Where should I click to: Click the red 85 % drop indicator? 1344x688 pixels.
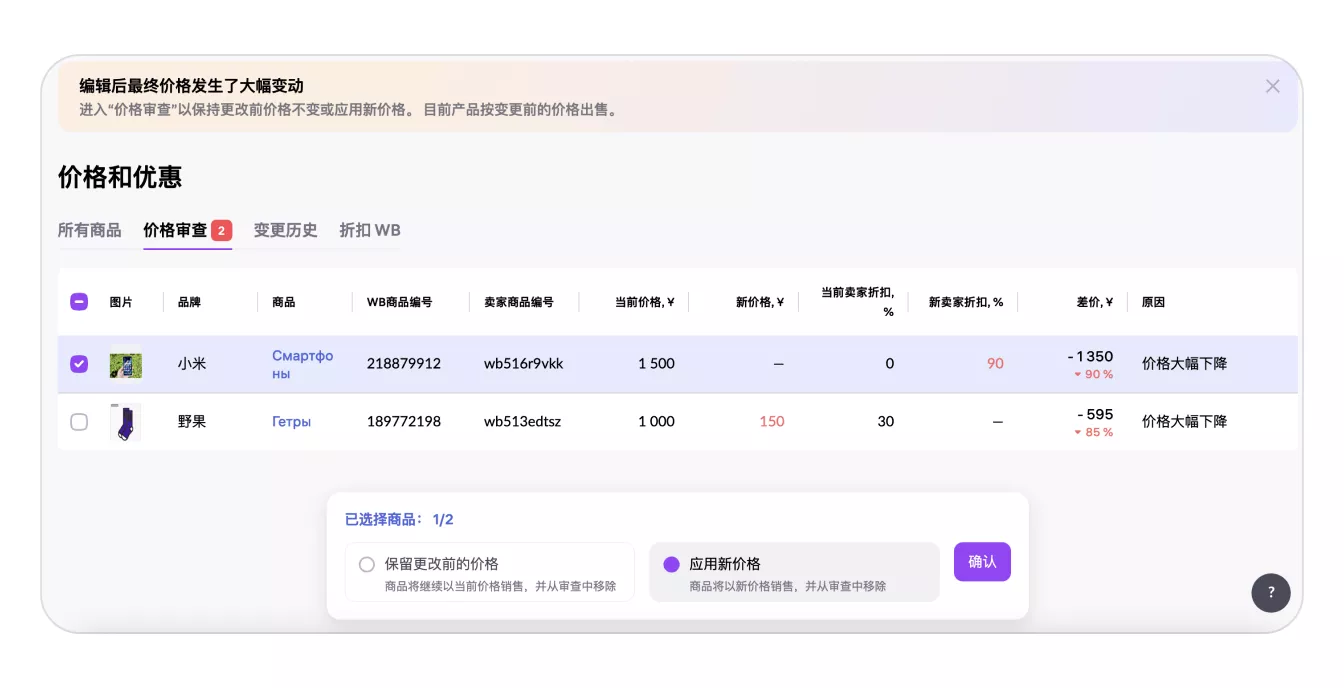tap(1093, 433)
